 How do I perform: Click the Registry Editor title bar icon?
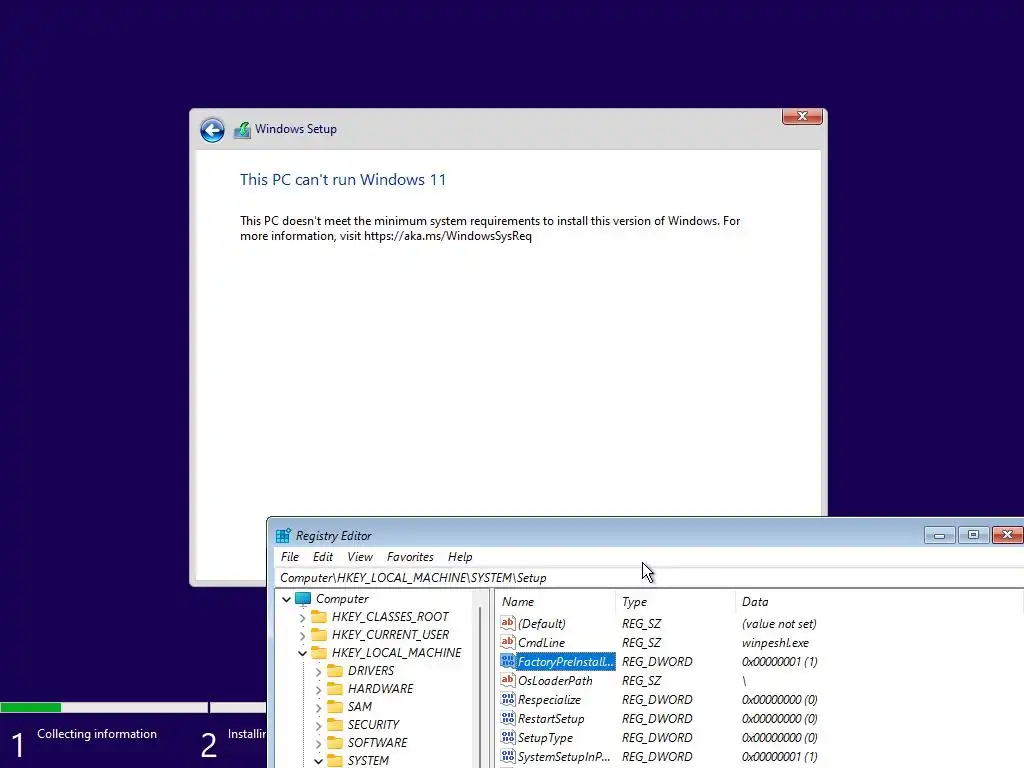point(283,536)
